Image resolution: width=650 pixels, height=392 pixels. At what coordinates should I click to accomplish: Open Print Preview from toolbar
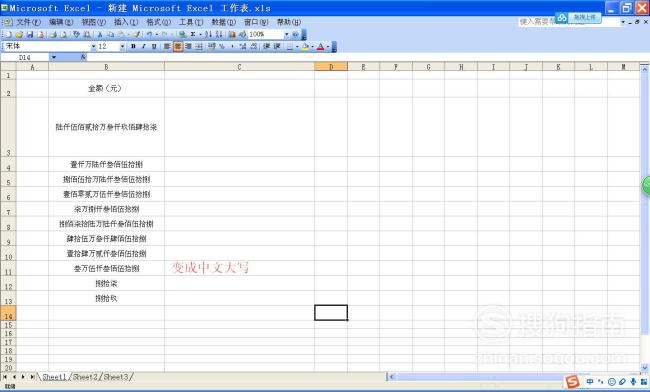[63, 34]
